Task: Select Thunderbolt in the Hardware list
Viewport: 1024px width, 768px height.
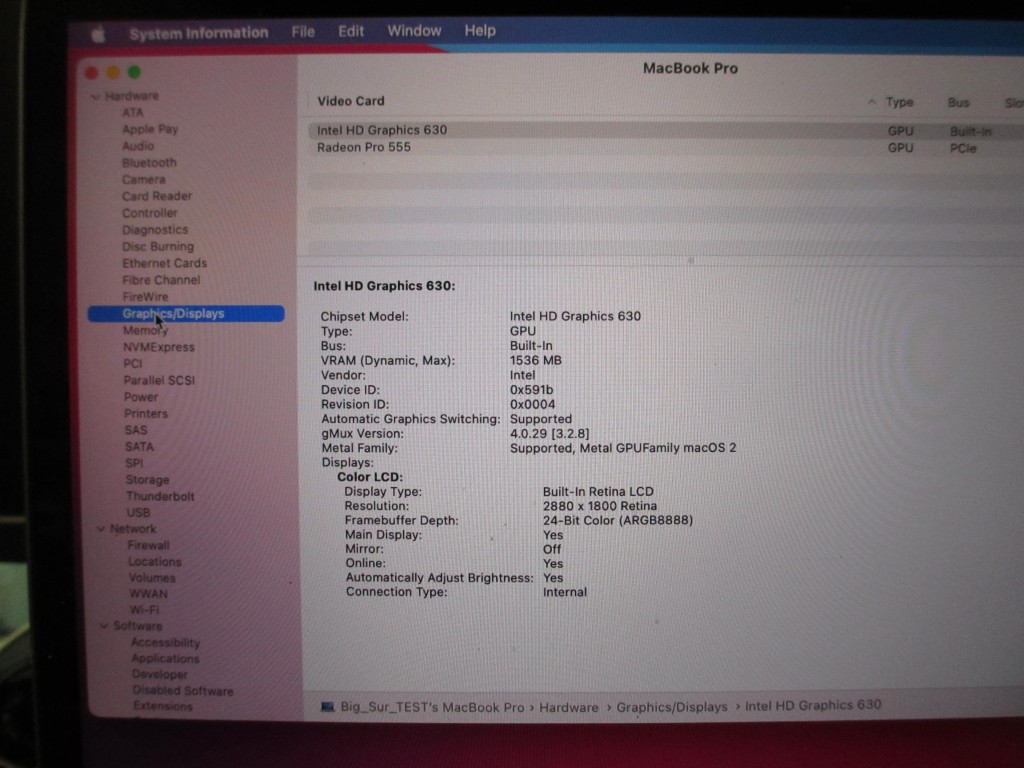Action: [160, 496]
